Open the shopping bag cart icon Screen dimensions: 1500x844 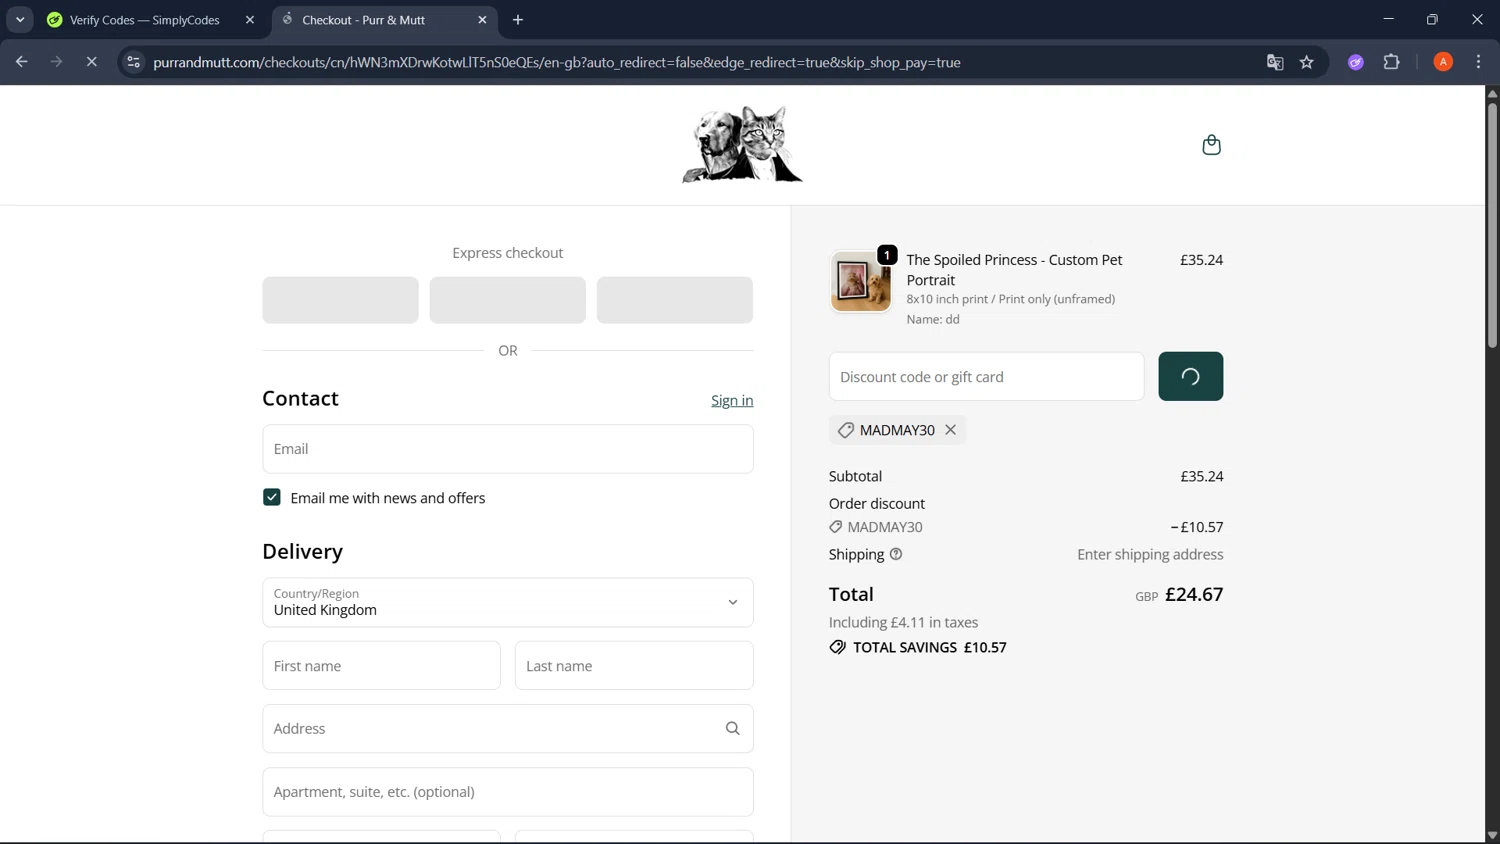click(x=1211, y=145)
